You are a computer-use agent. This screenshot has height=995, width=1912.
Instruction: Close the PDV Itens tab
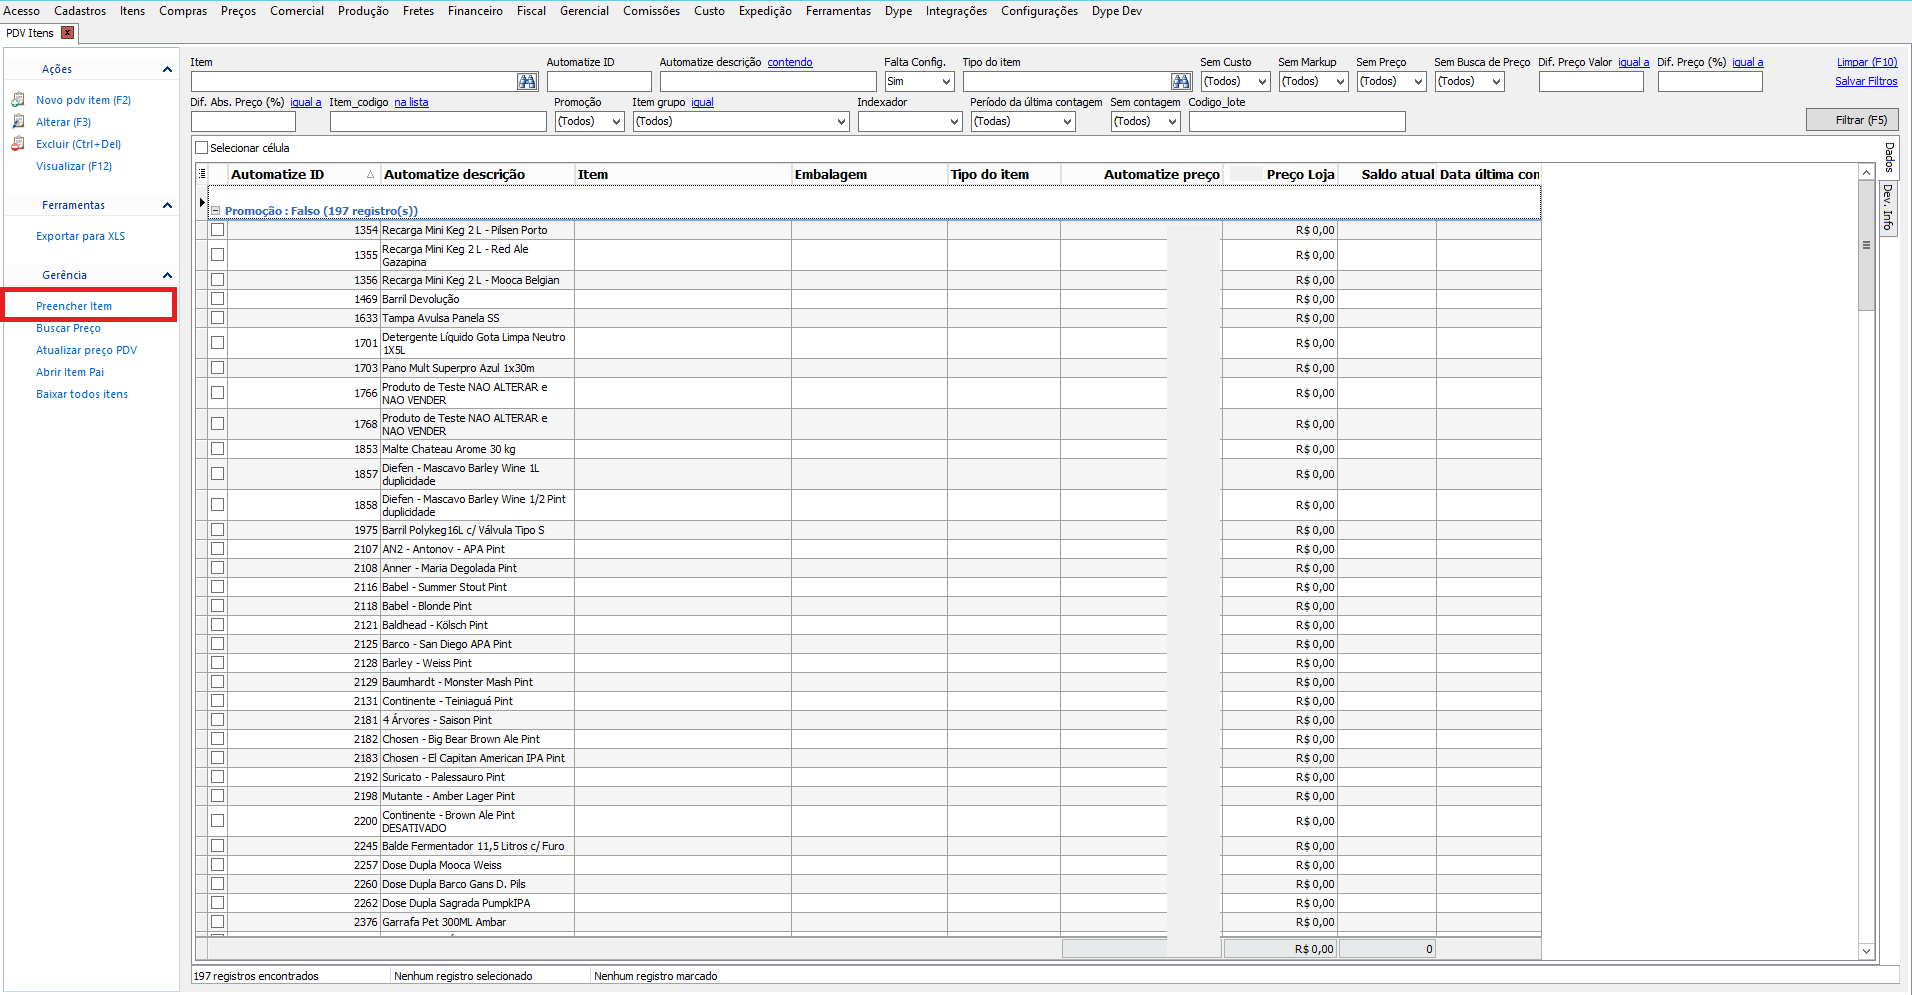[x=68, y=33]
